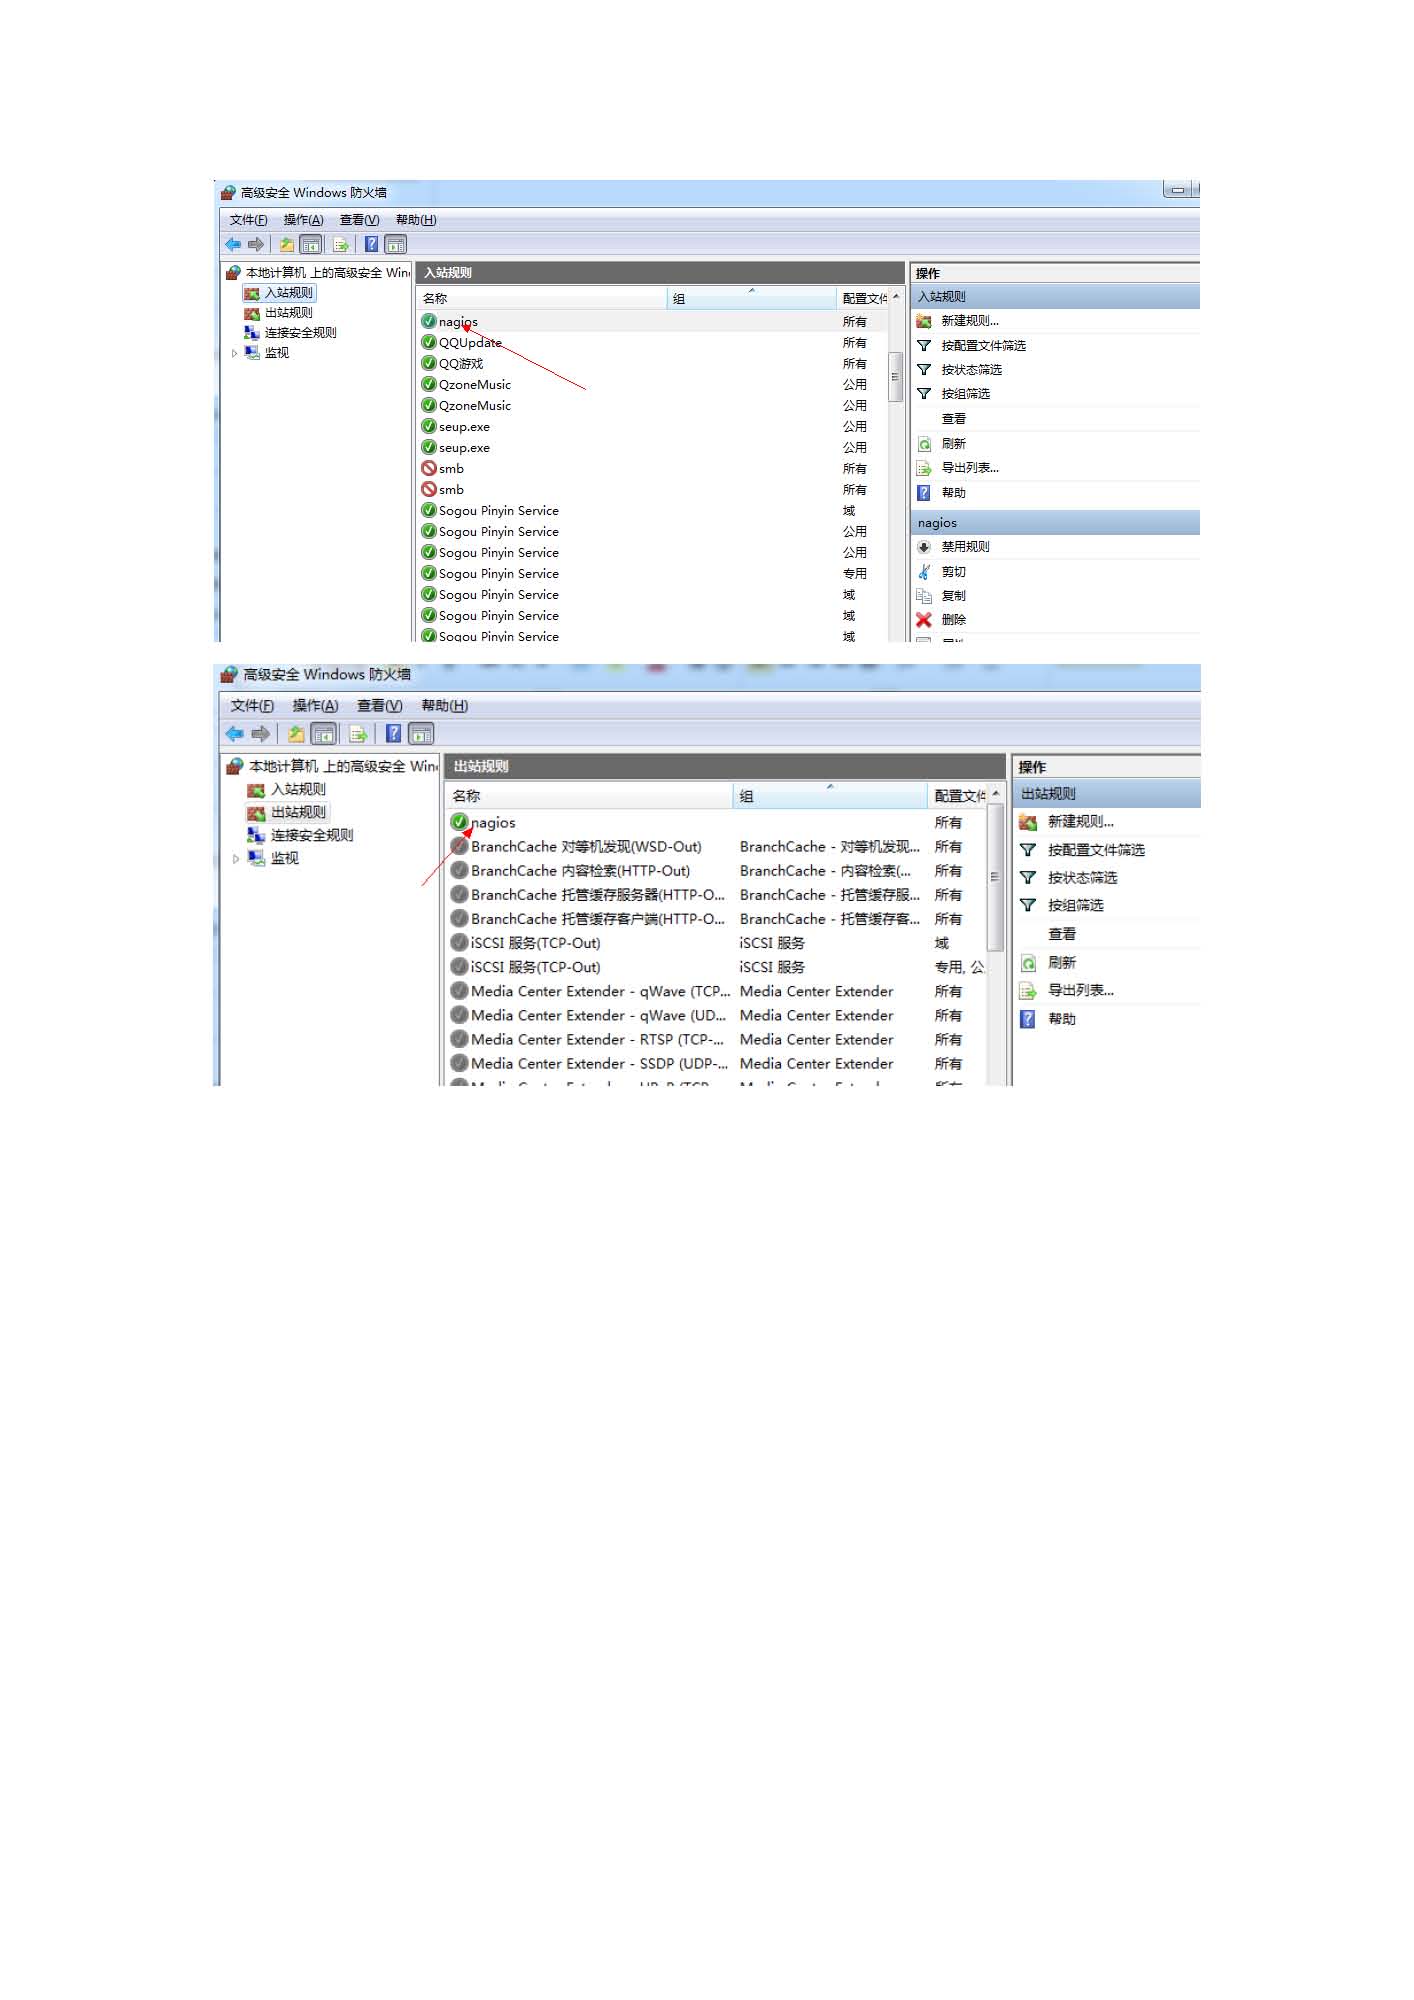Select 入站规则 in outbound window tree
The height and width of the screenshot is (2000, 1414).
tap(298, 789)
